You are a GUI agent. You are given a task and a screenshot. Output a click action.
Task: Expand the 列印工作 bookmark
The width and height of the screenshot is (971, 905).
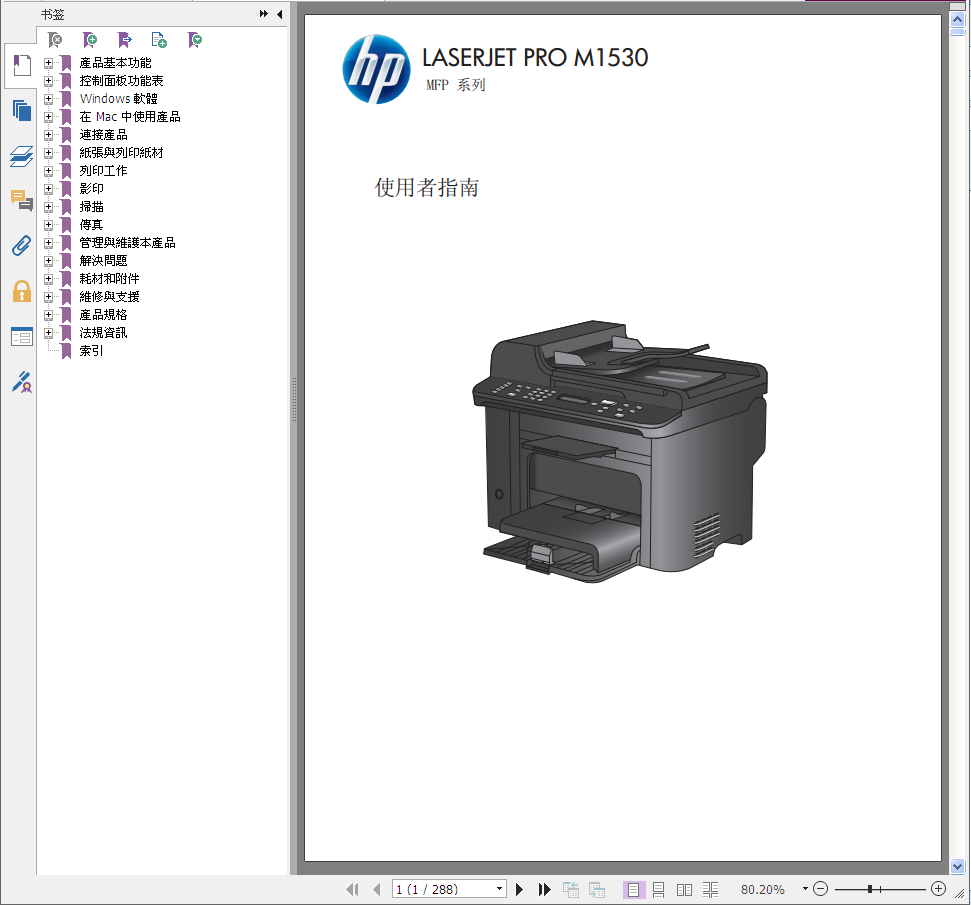pyautogui.click(x=48, y=170)
